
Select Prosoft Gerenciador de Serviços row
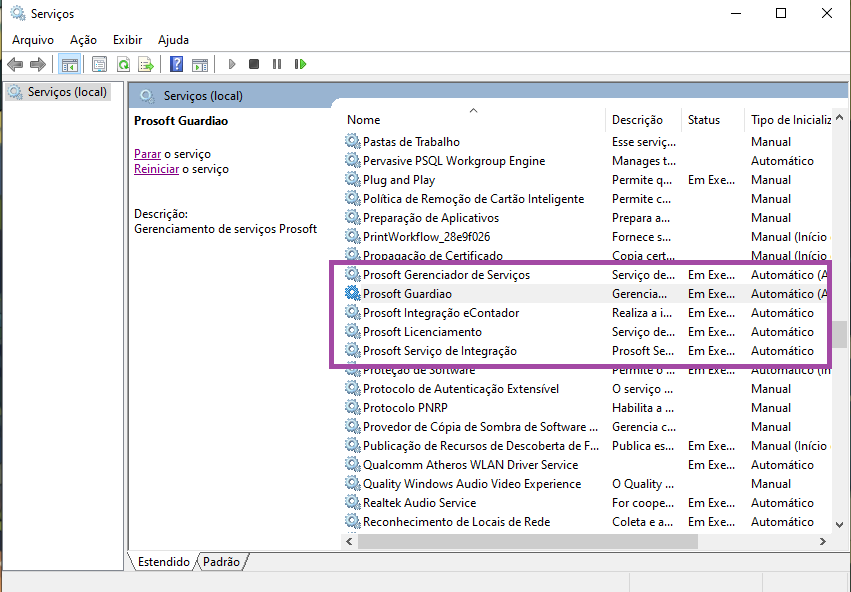(x=588, y=275)
